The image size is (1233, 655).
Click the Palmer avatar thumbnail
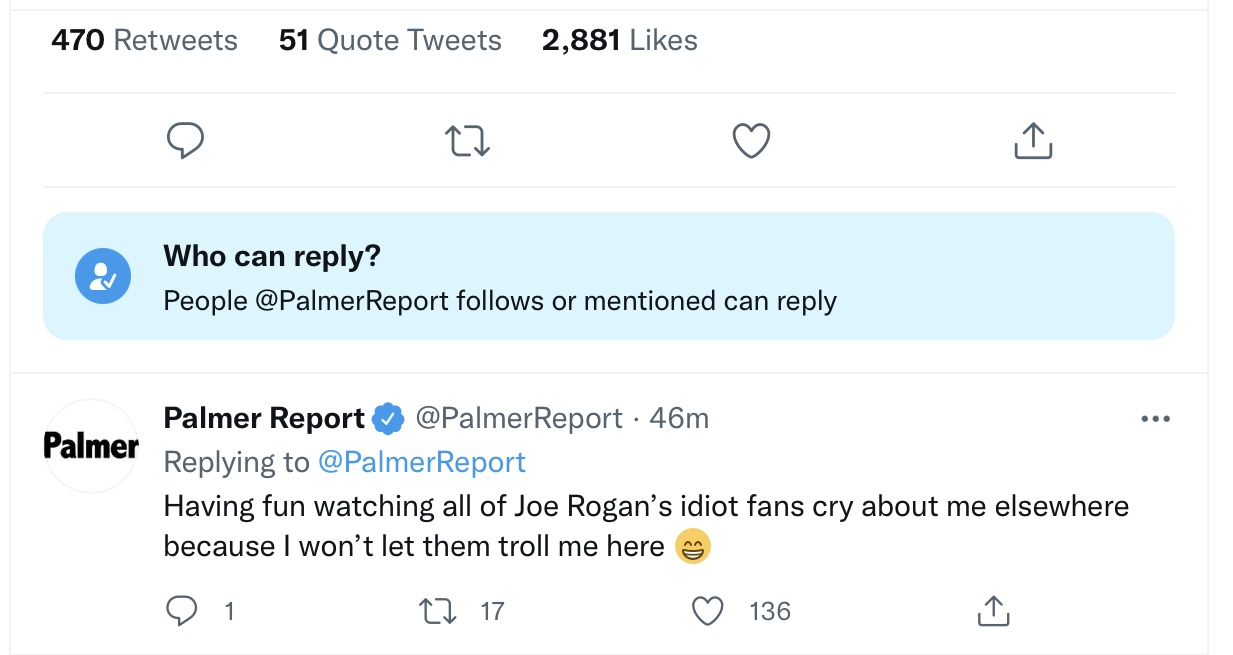91,446
